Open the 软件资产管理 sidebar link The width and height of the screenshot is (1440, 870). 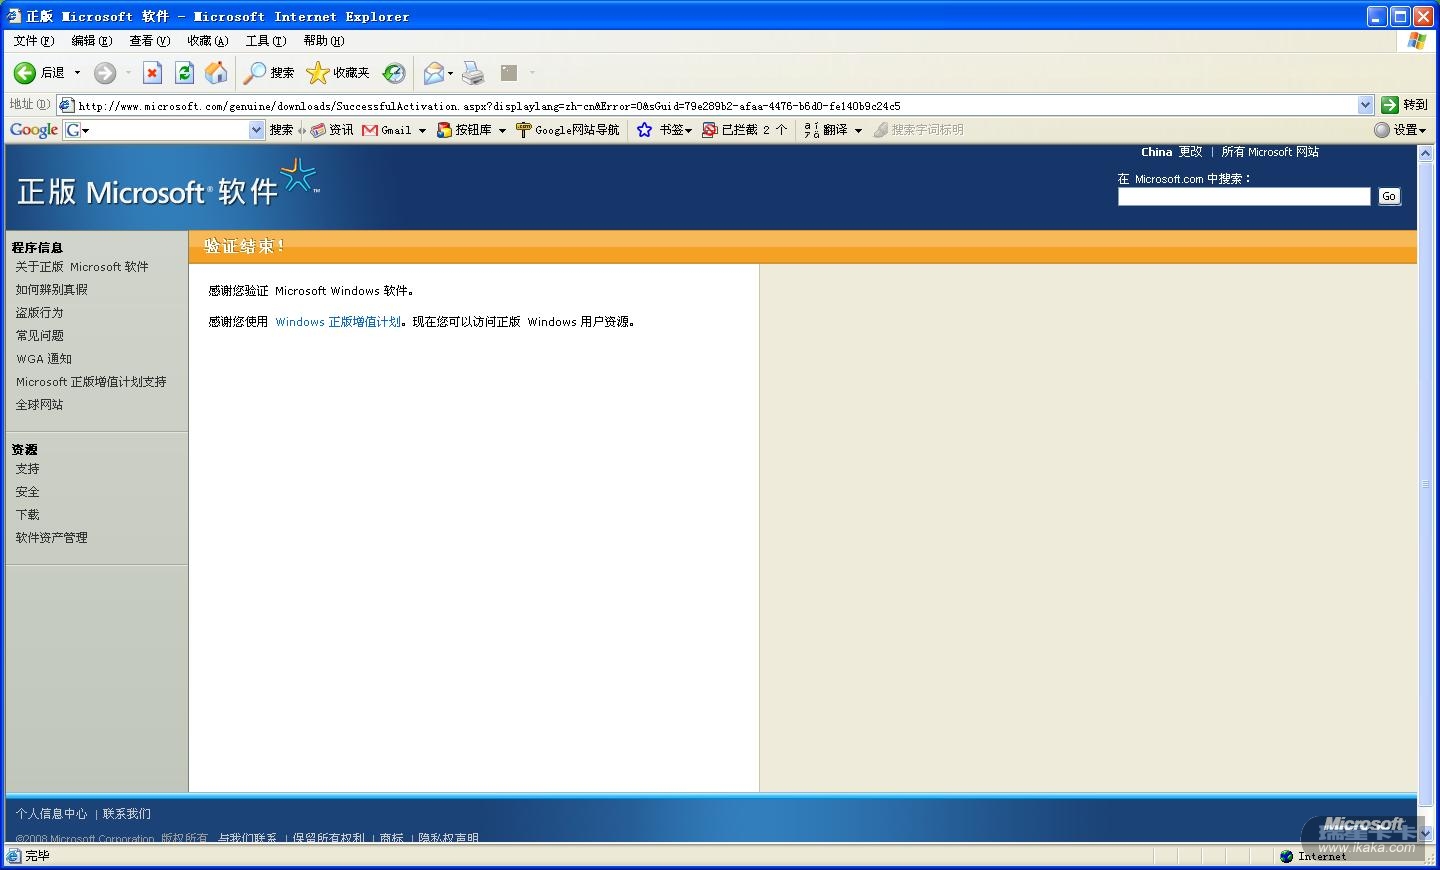(51, 538)
